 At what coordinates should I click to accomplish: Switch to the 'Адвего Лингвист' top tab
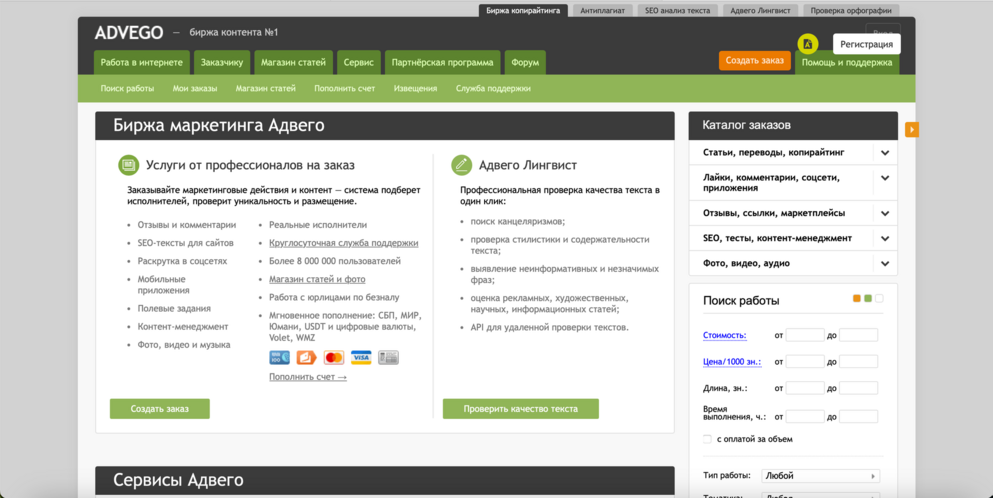[x=760, y=11]
